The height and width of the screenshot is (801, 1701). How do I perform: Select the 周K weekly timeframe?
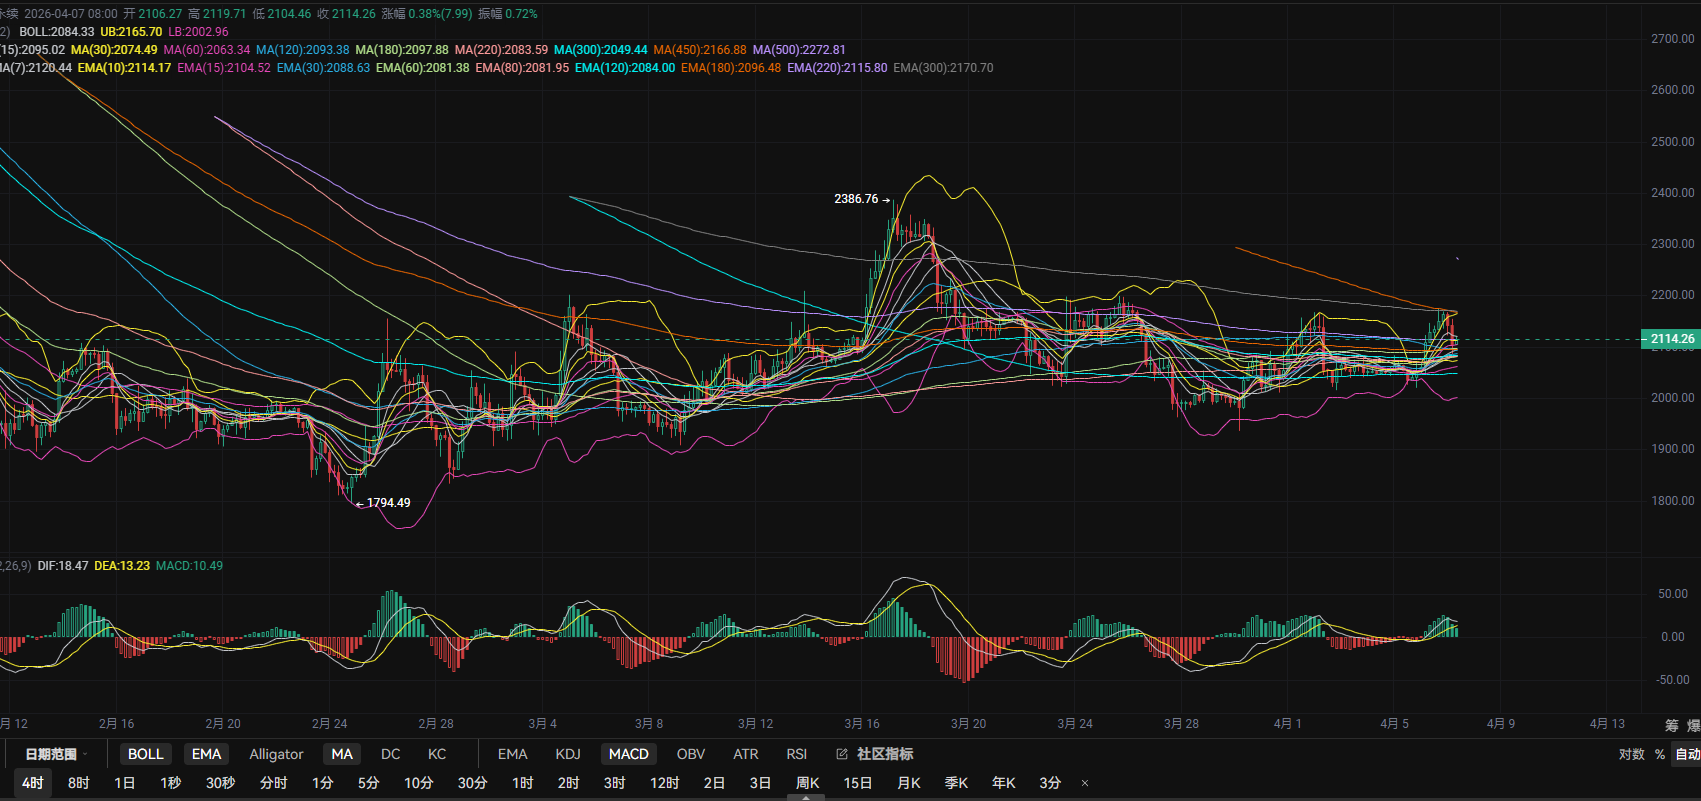(x=807, y=783)
